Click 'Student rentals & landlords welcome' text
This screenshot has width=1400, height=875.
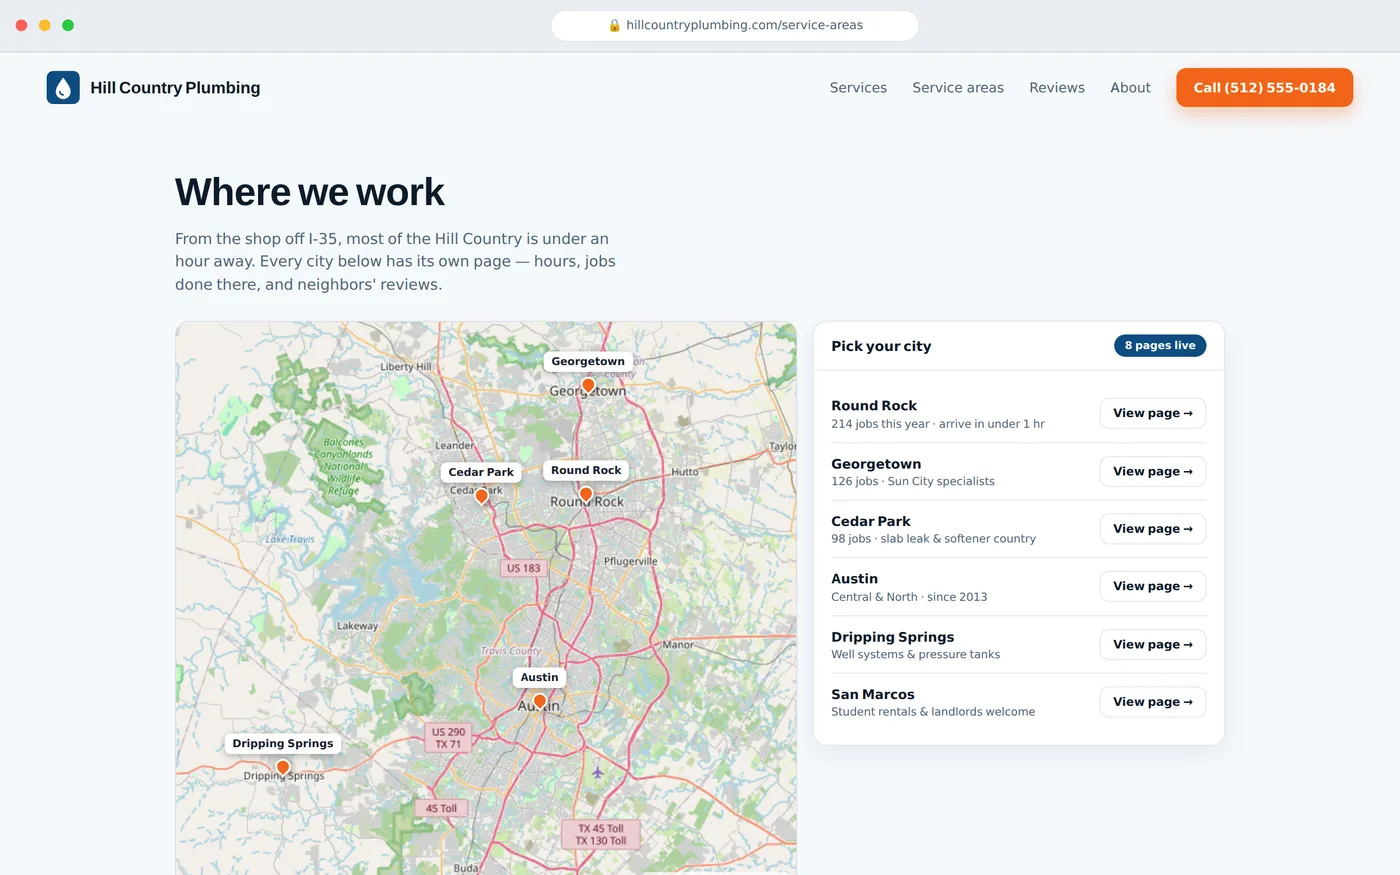pyautogui.click(x=933, y=711)
